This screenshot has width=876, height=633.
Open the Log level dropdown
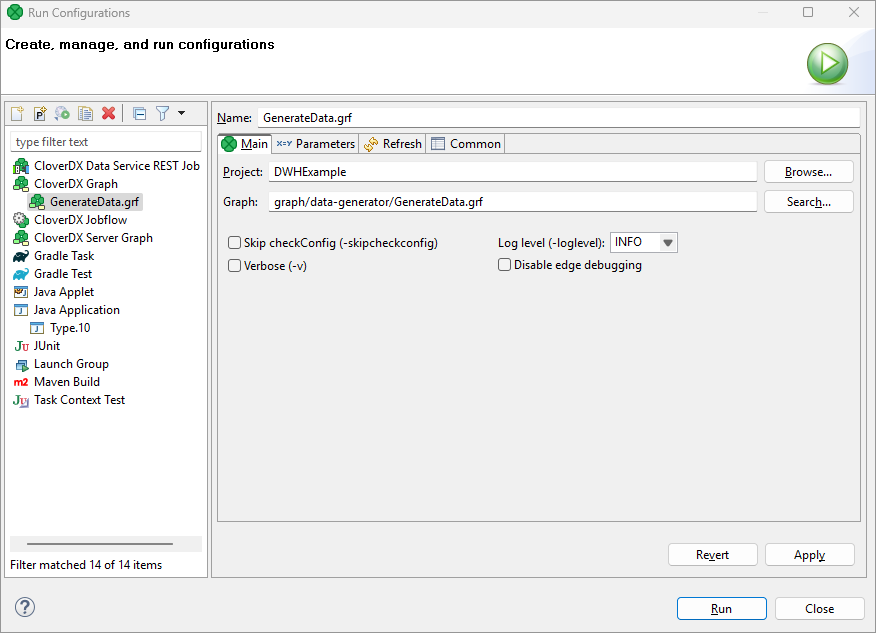666,242
